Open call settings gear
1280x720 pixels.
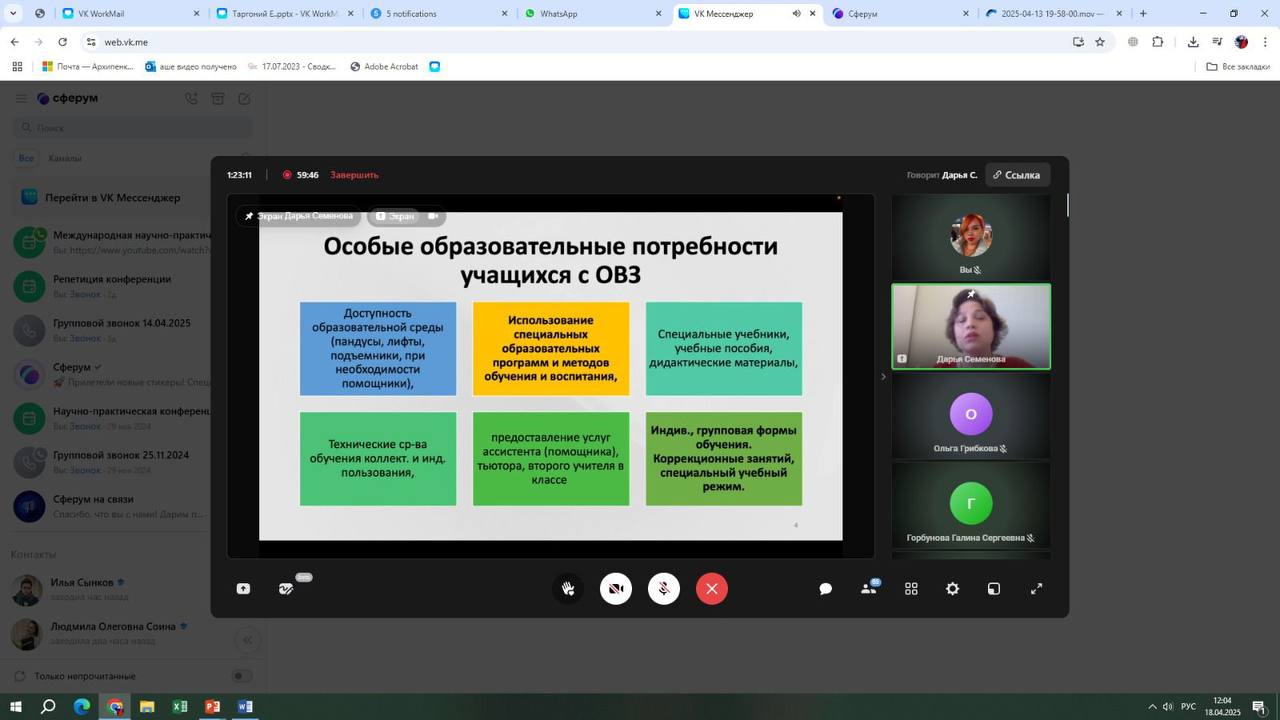tap(953, 589)
